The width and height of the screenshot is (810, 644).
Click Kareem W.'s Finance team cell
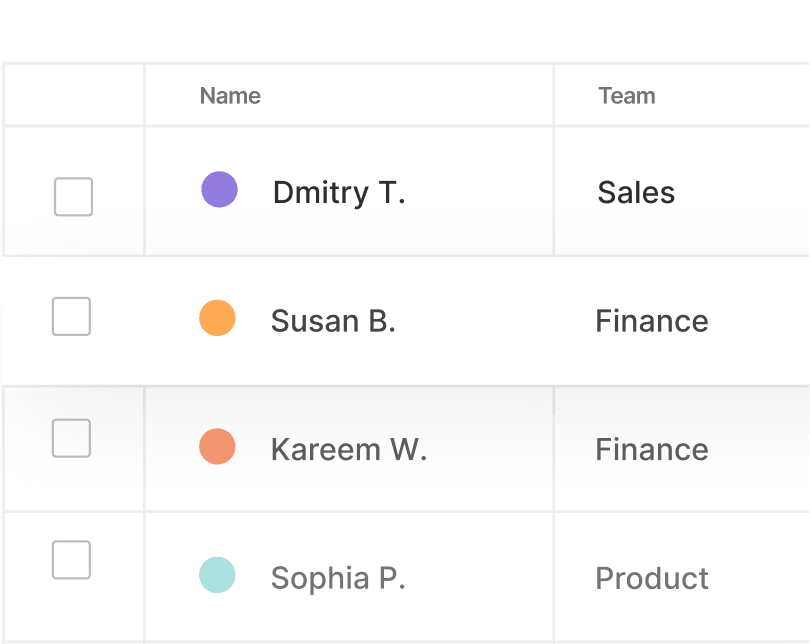coord(652,450)
